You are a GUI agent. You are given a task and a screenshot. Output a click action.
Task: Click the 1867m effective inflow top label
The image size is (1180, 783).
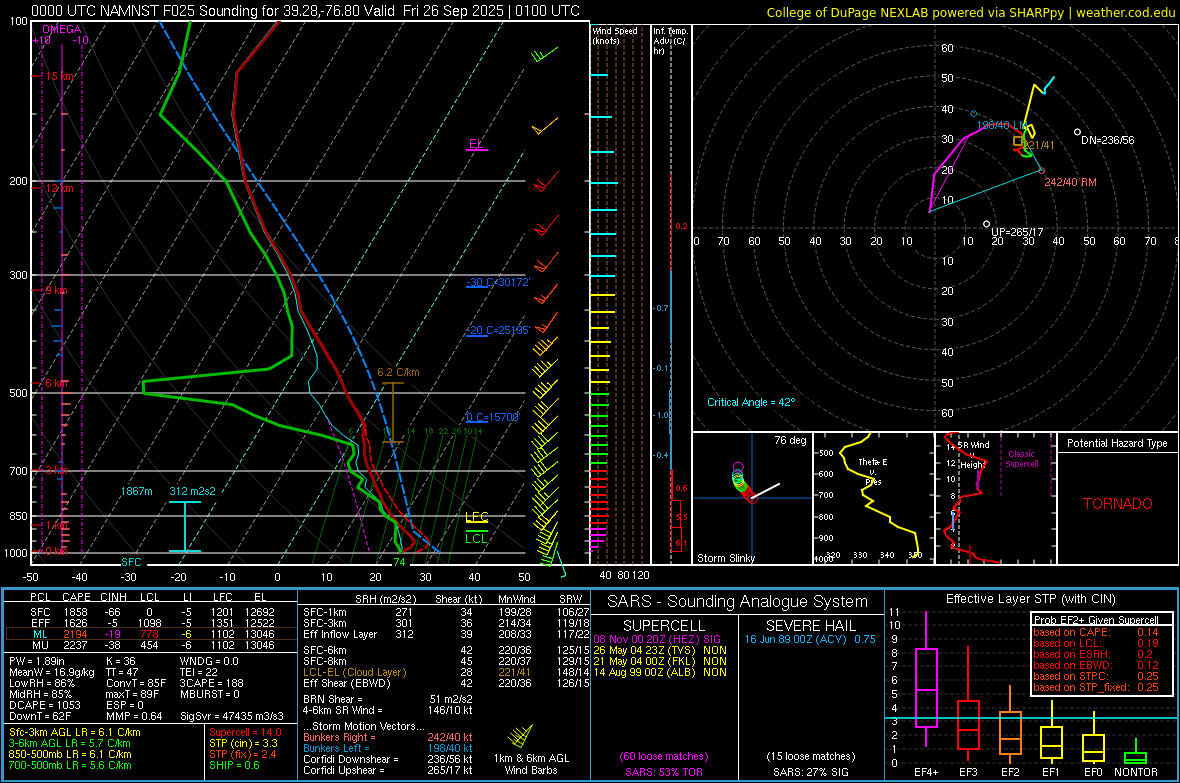point(136,491)
